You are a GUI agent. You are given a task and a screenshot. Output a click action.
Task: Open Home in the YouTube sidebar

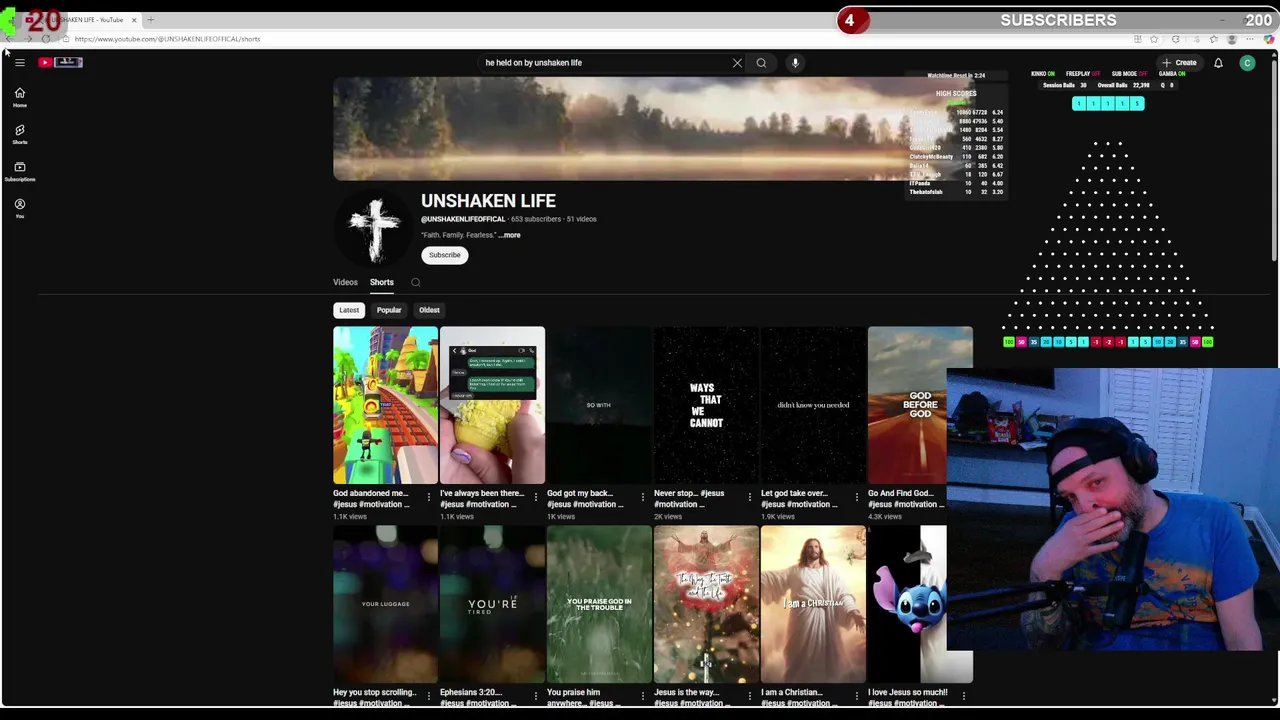point(19,97)
